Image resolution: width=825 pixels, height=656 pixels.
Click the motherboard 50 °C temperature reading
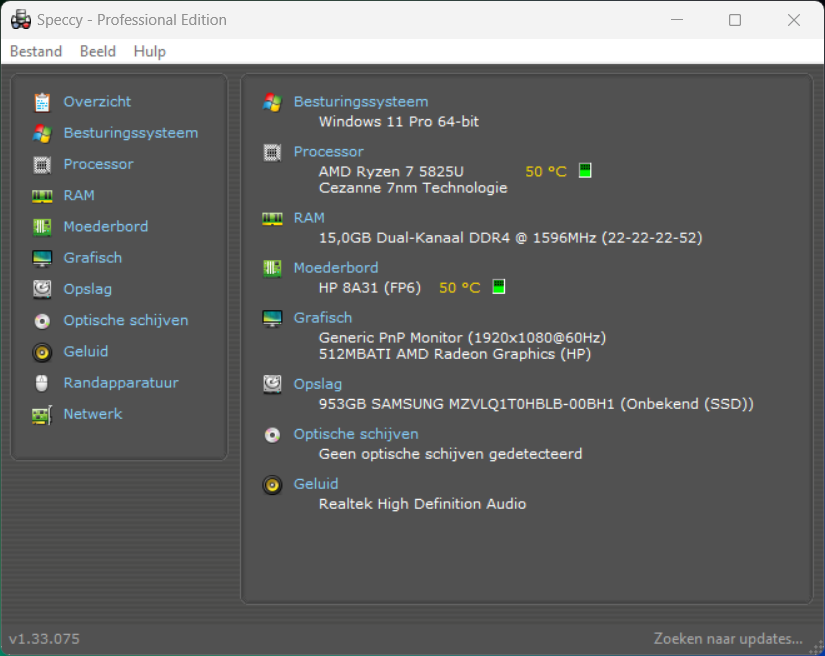(x=460, y=288)
